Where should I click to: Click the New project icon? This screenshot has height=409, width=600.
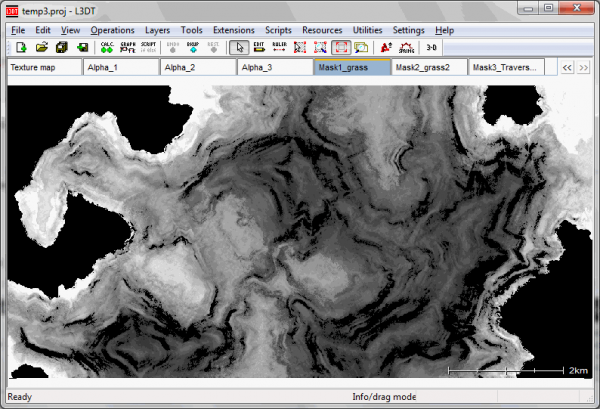pos(21,47)
